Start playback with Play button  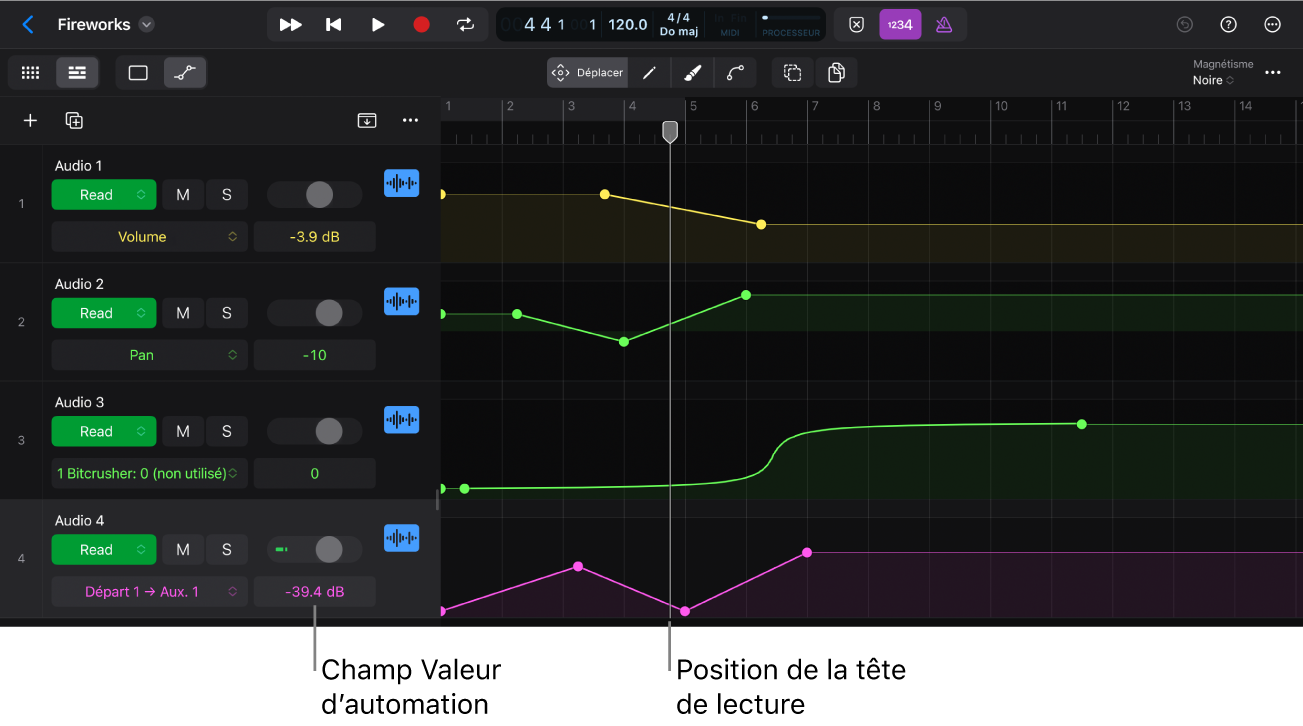(x=378, y=25)
